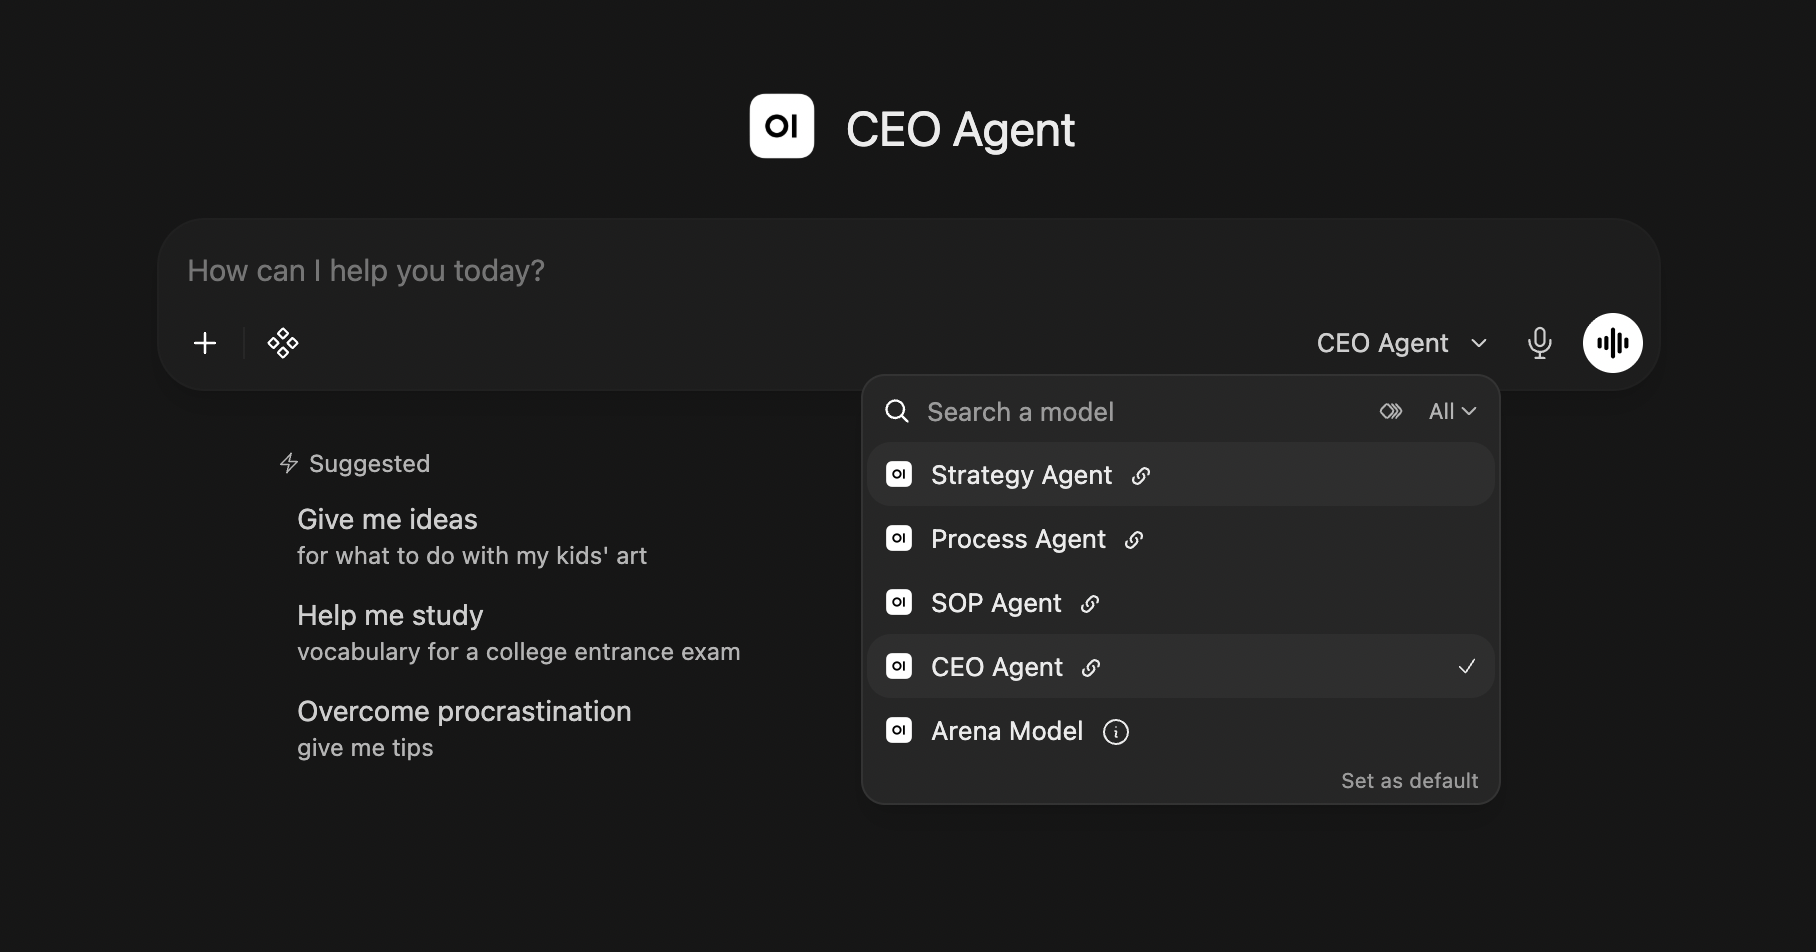Click the lightning bolt Suggested icon
The height and width of the screenshot is (952, 1816).
(x=289, y=463)
